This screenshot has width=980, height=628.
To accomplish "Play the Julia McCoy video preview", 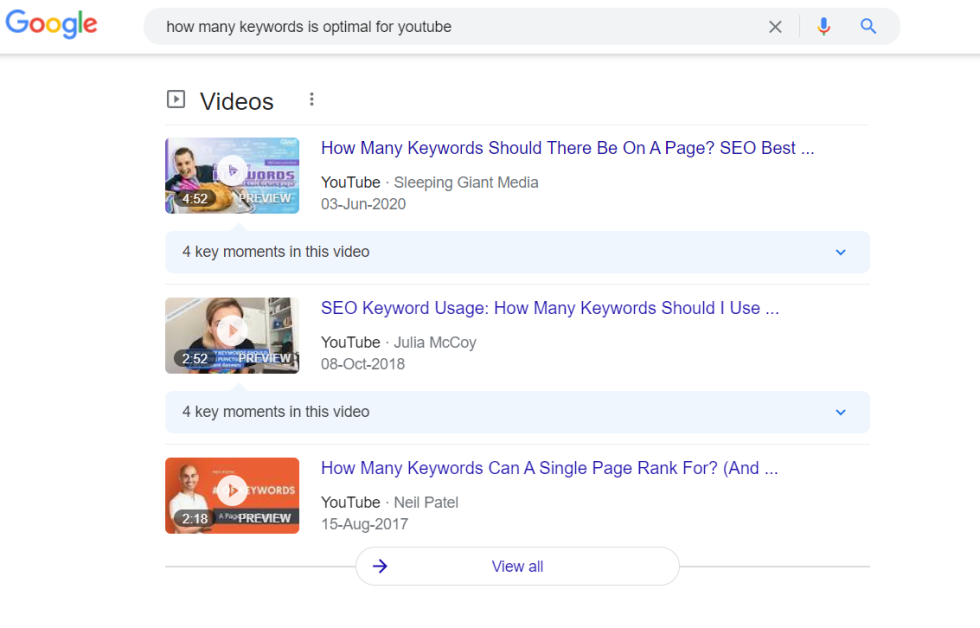I will pos(232,336).
